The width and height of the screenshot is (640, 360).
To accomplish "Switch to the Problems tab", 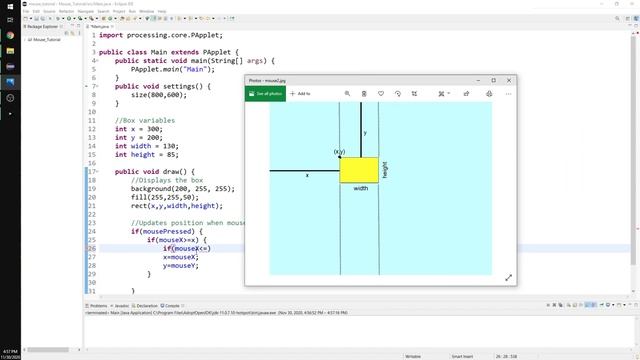I will [x=96, y=306].
